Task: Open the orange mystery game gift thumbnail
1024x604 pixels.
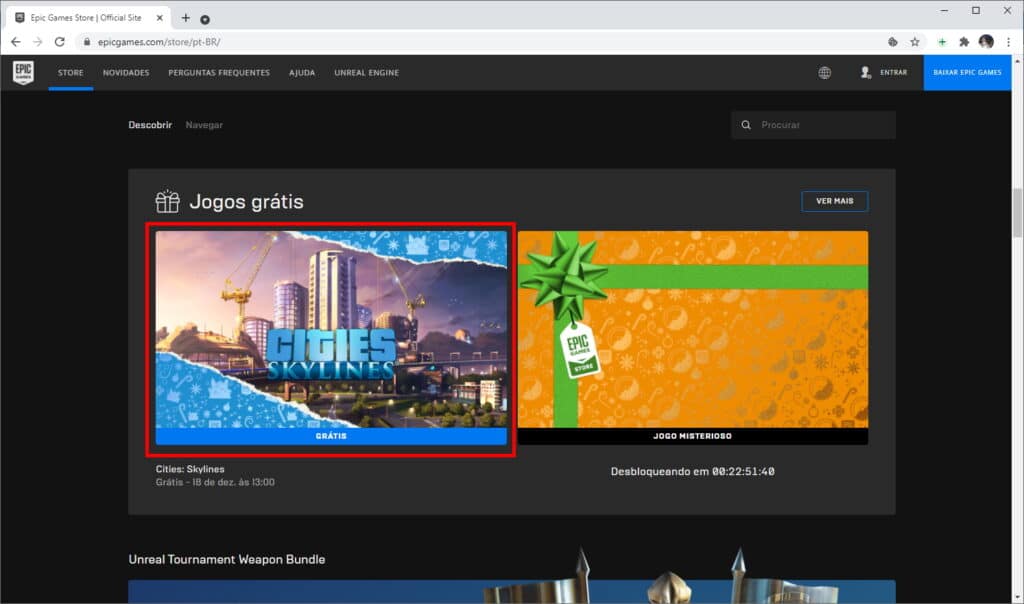Action: tap(693, 329)
